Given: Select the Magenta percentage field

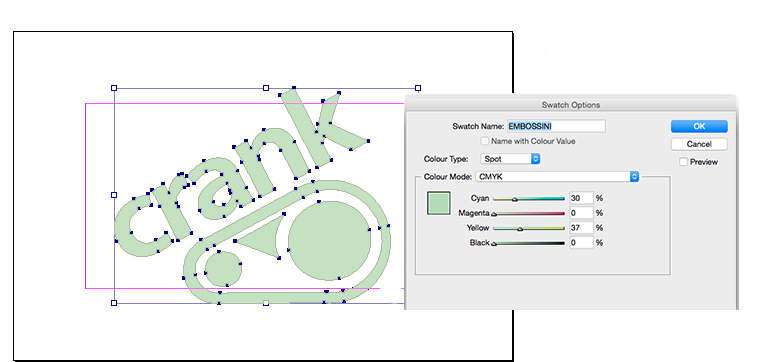Looking at the screenshot, I should tap(581, 213).
